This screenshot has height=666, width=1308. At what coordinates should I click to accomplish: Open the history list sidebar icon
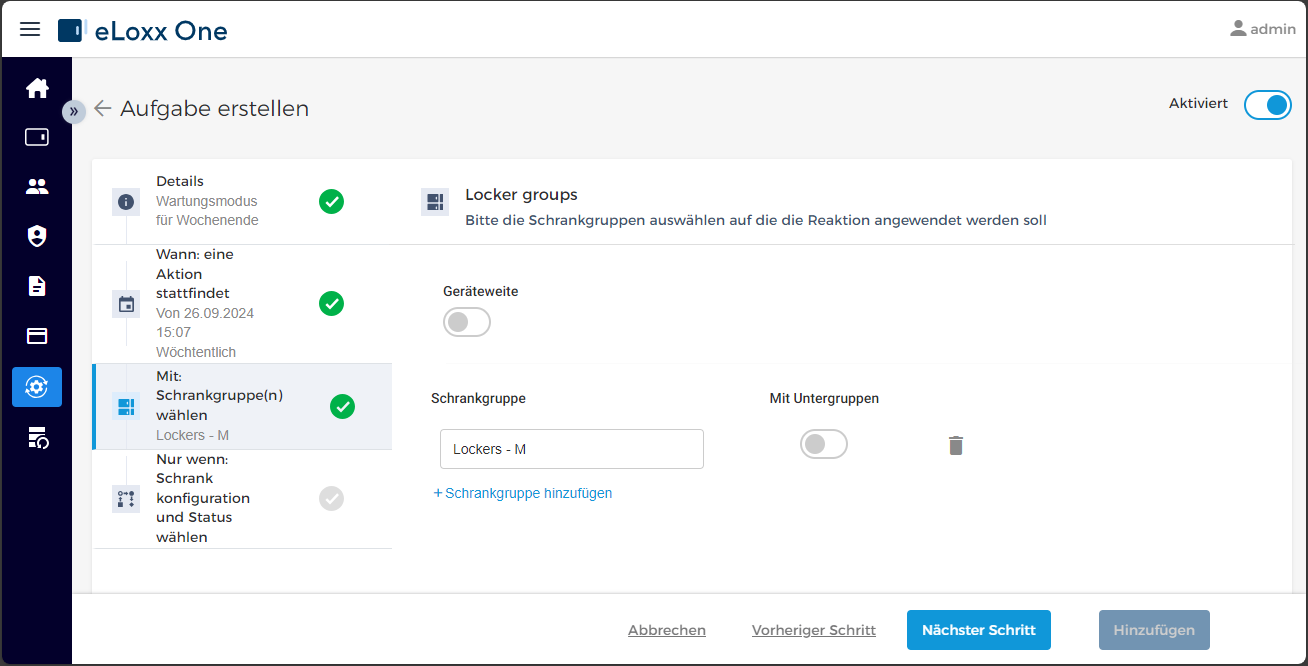[x=38, y=437]
